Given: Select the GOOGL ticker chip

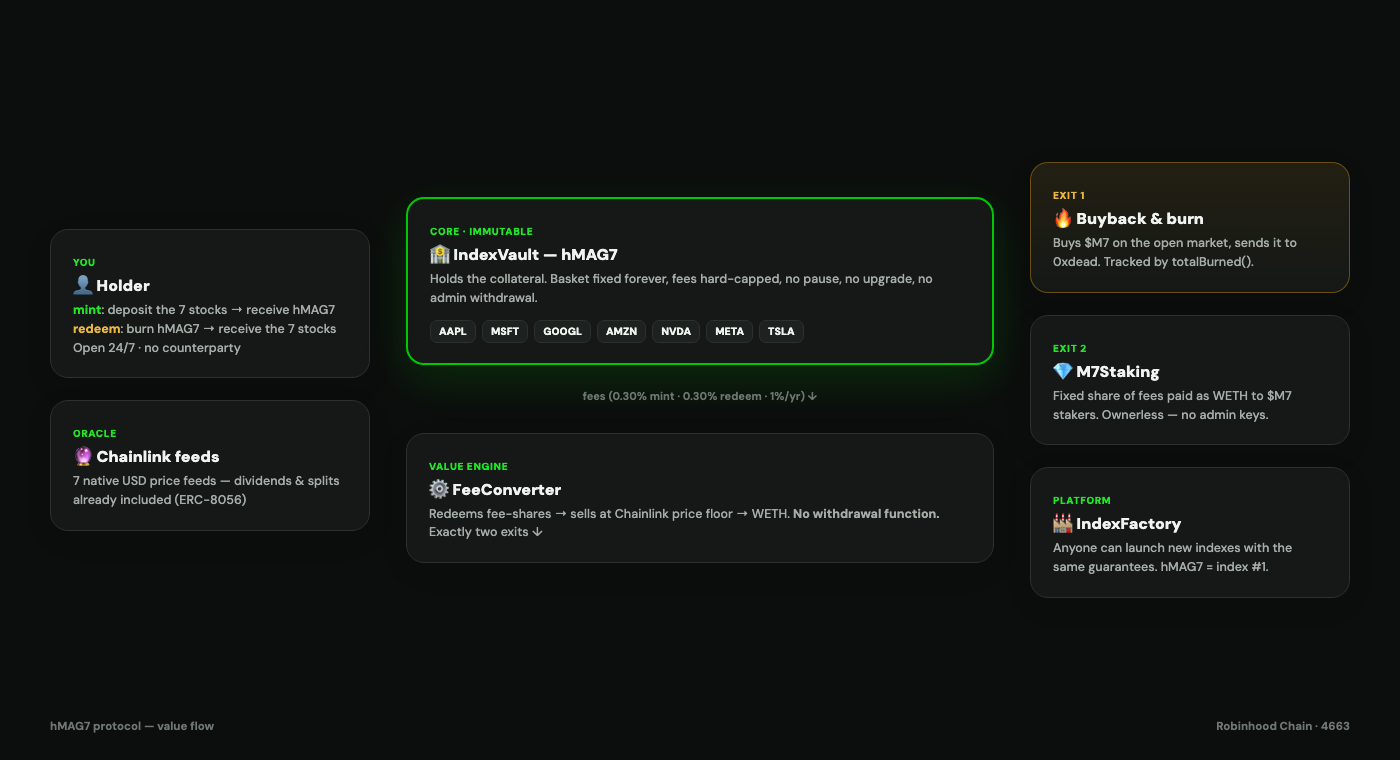Looking at the screenshot, I should pos(562,331).
